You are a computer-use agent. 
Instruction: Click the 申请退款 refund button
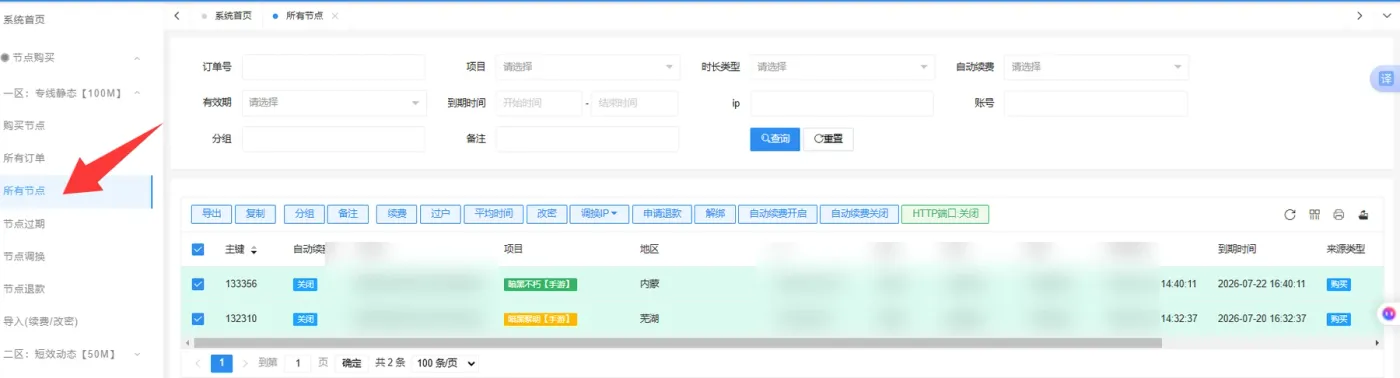pos(662,213)
